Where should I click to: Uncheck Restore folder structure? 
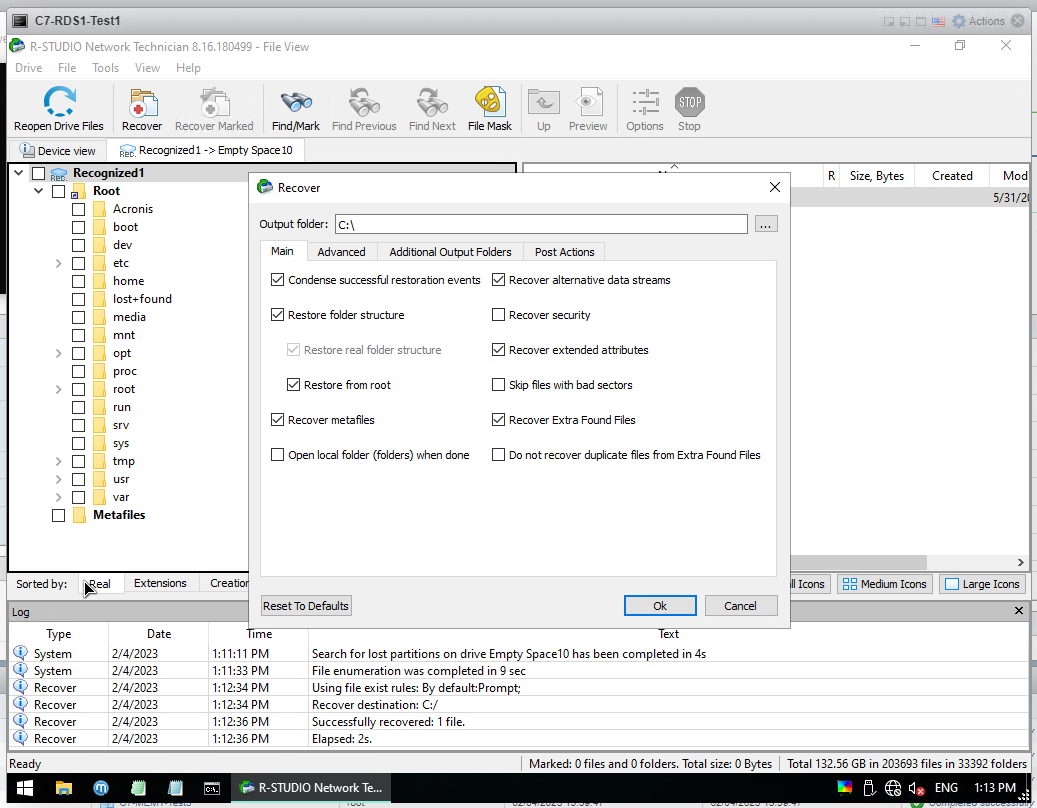278,315
